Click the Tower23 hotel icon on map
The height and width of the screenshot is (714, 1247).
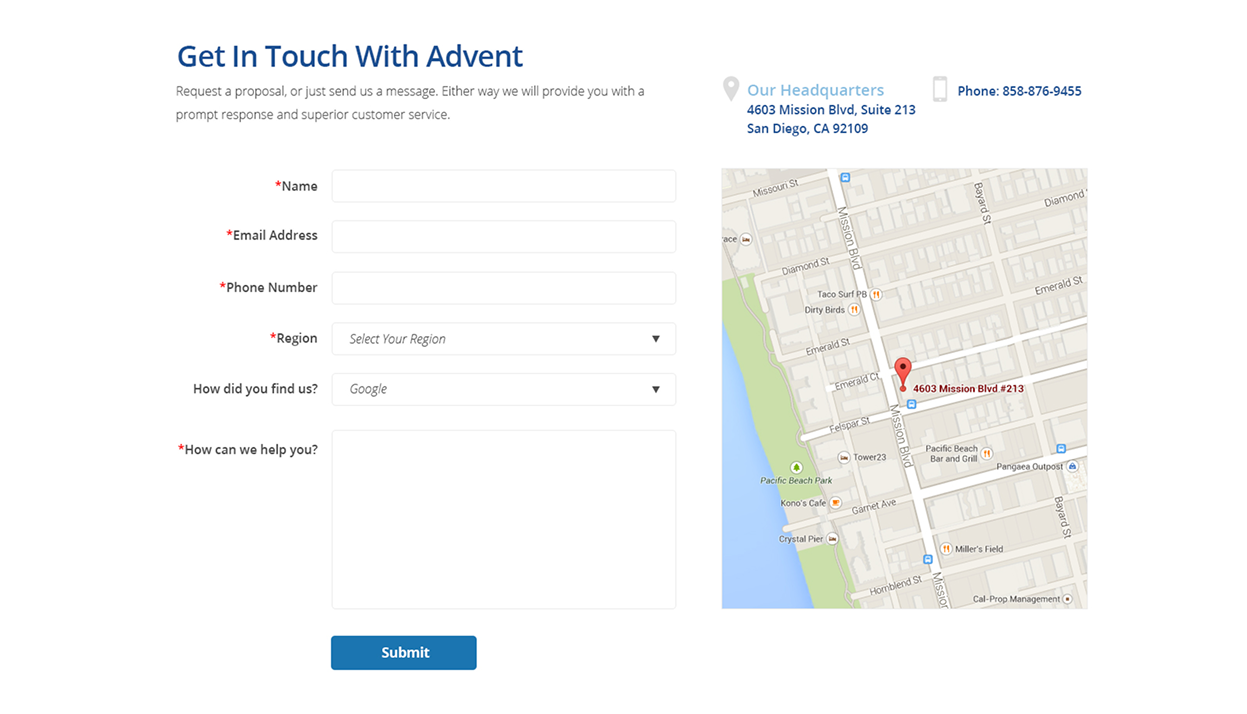coord(844,457)
